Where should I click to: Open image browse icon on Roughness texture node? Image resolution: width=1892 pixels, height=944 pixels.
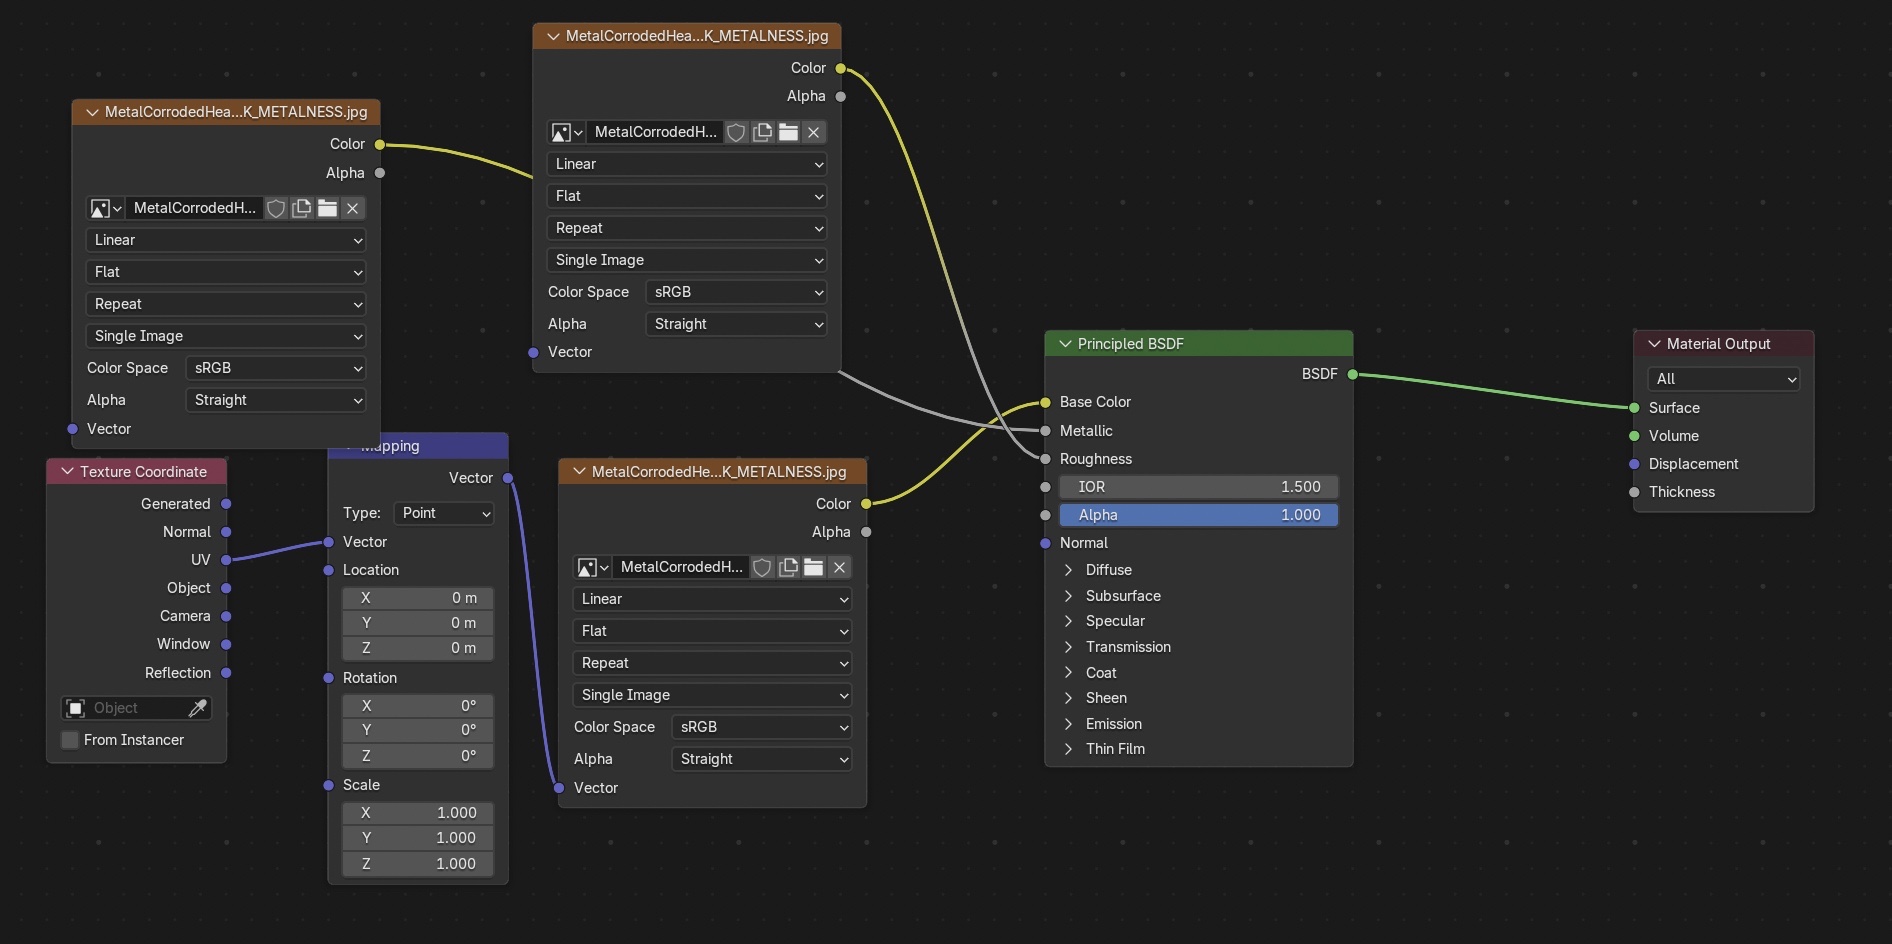pyautogui.click(x=566, y=132)
